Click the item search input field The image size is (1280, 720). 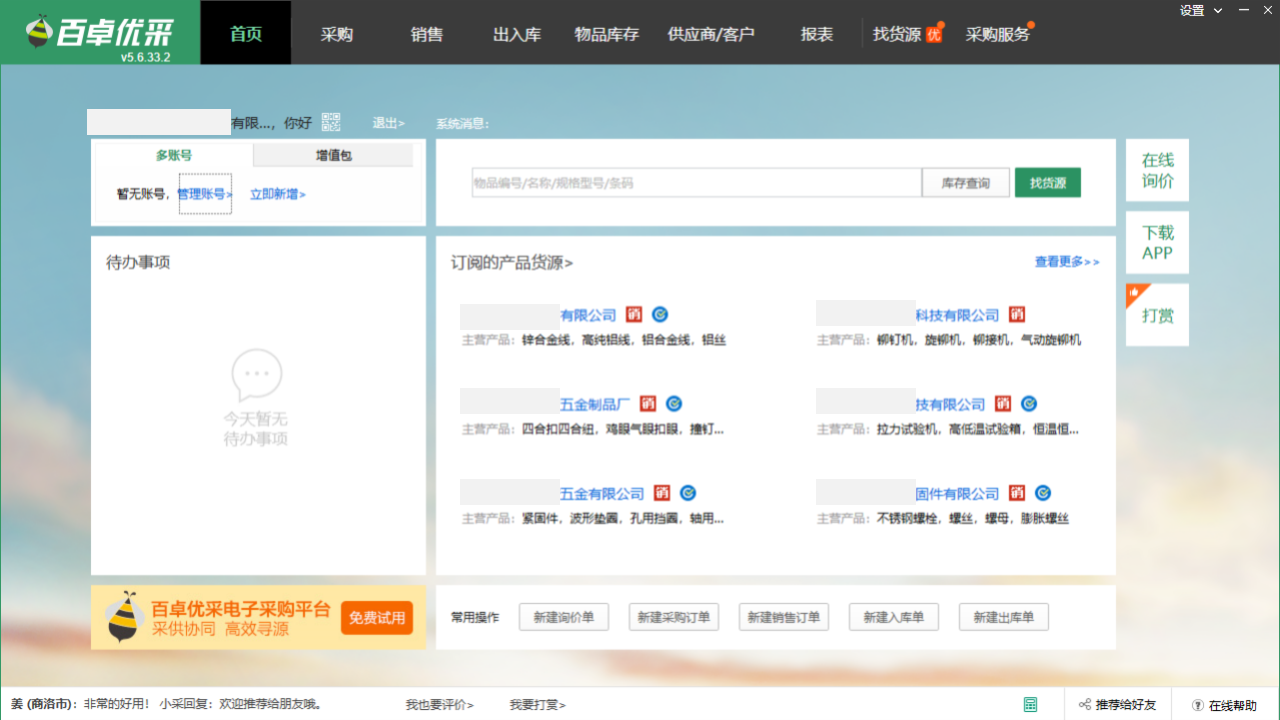[x=696, y=183]
